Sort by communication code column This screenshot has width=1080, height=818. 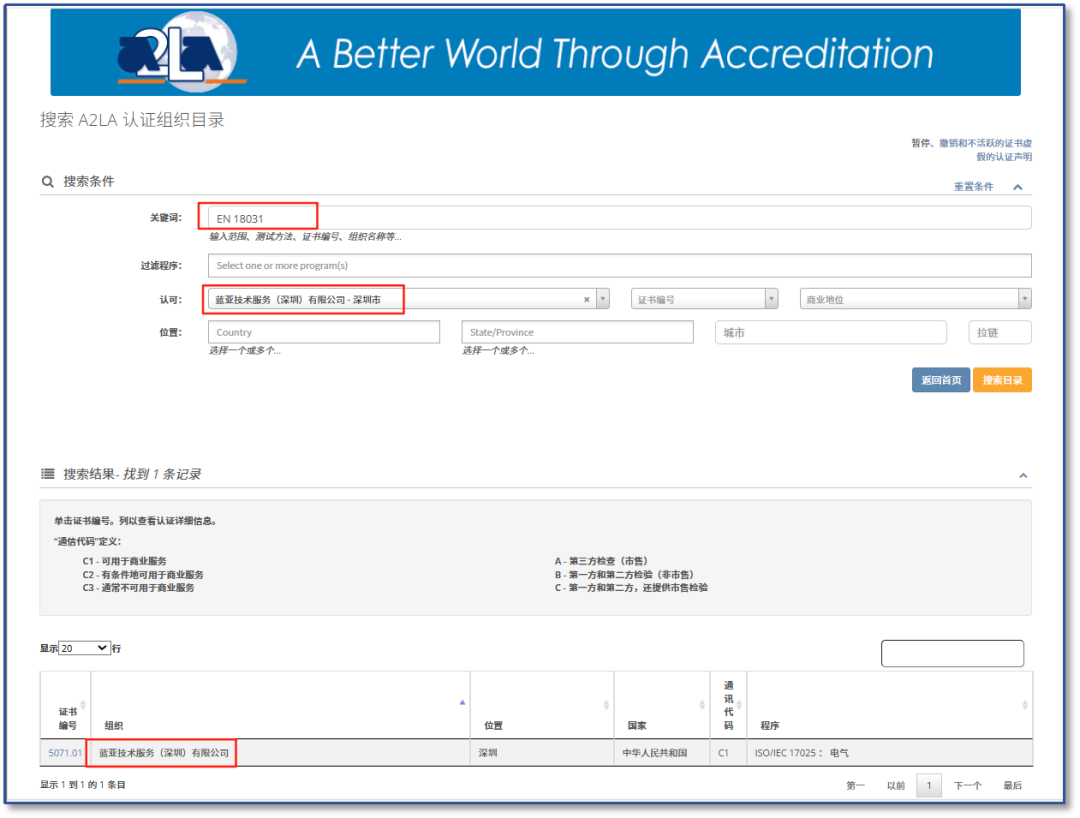point(729,705)
